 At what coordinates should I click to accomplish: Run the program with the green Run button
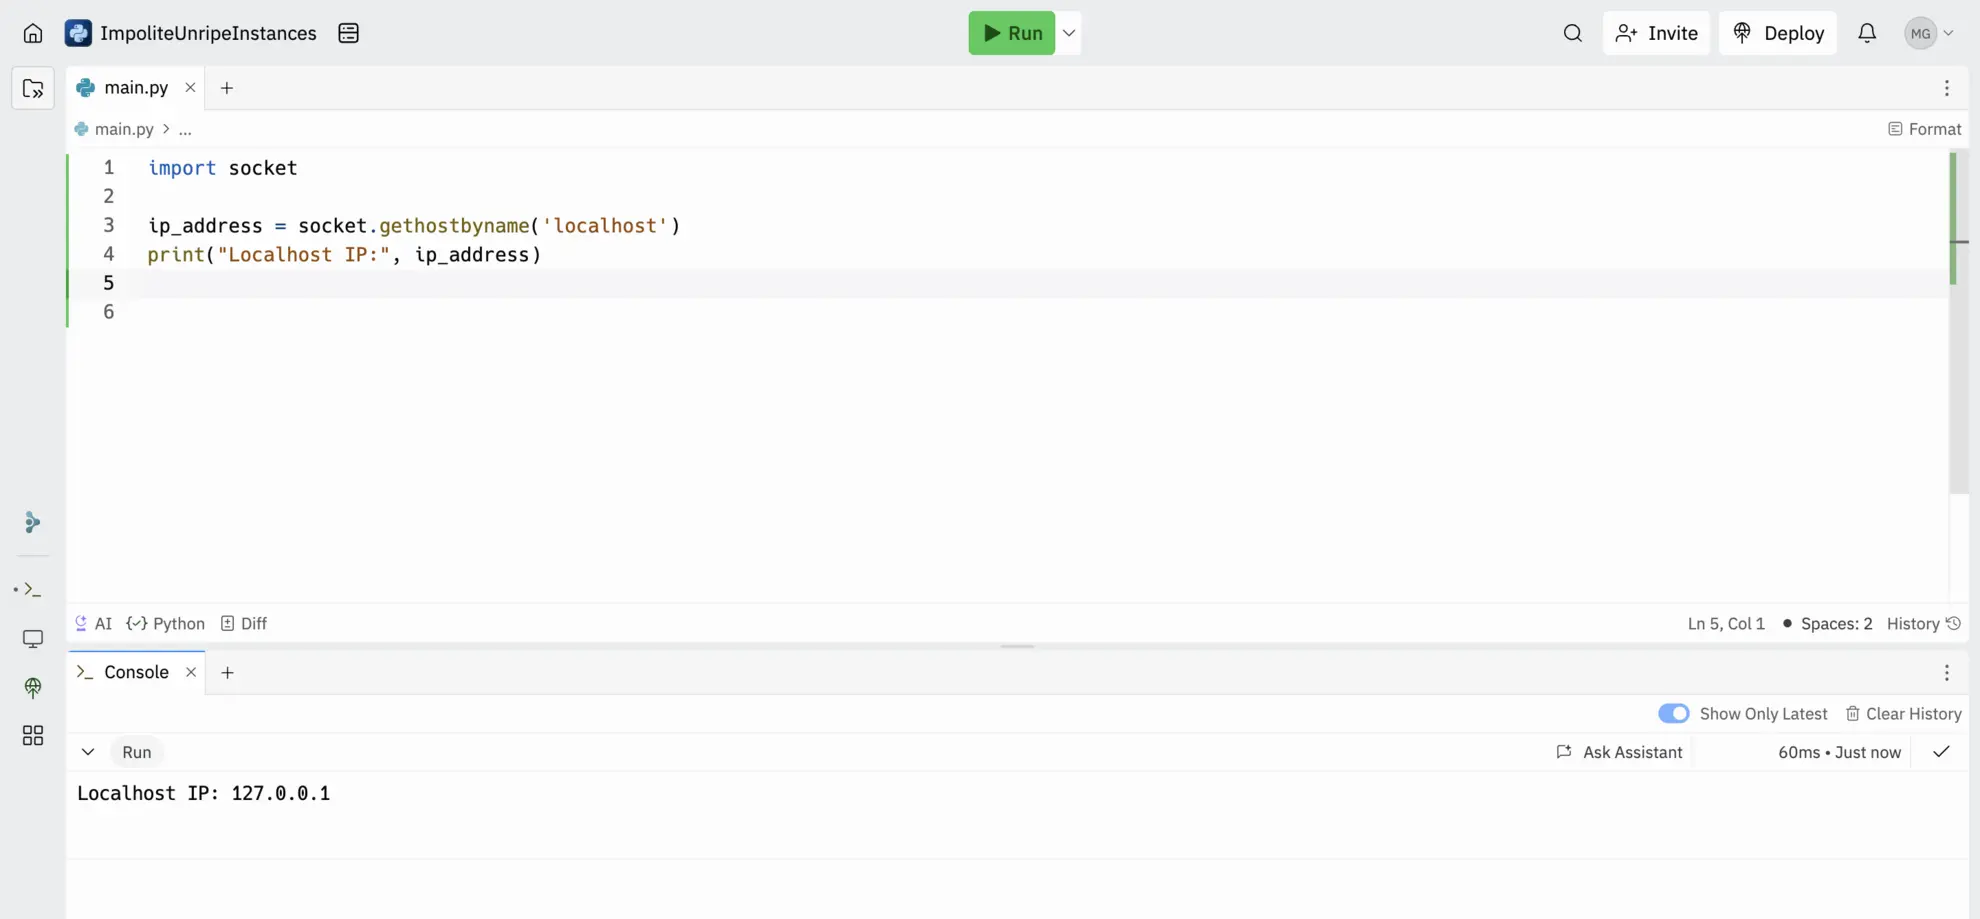click(x=1011, y=33)
